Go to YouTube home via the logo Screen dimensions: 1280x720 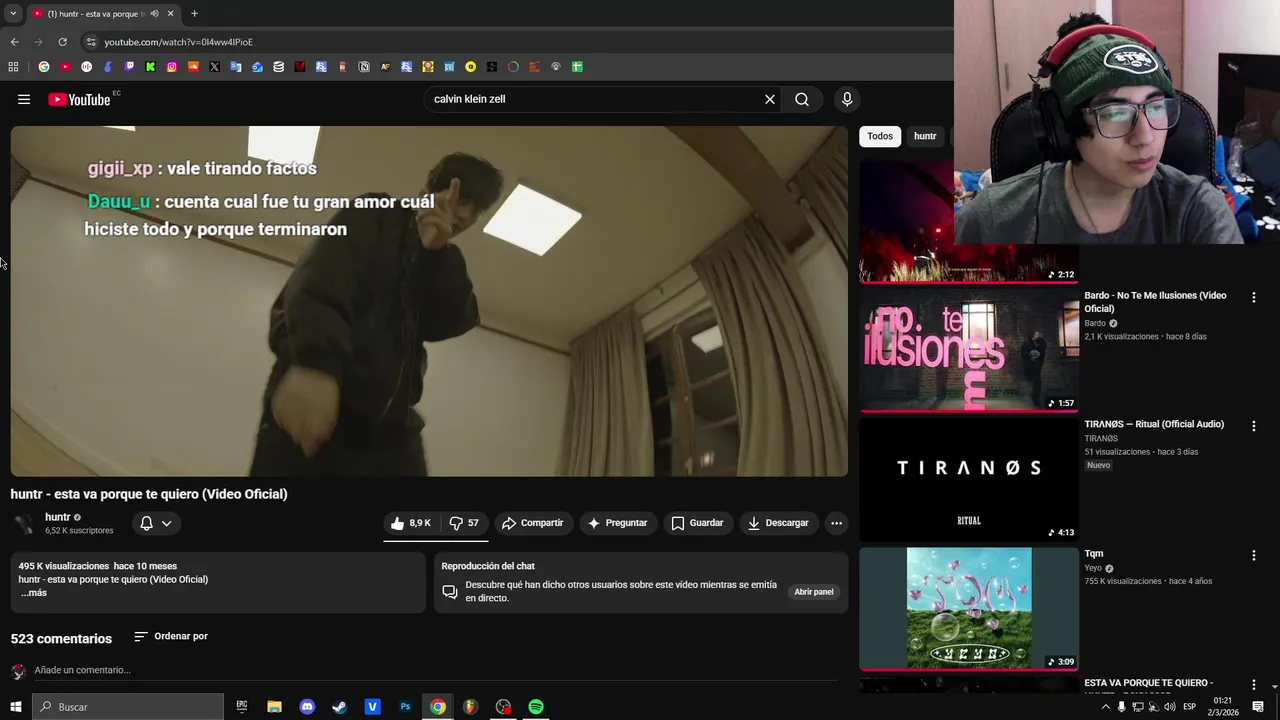click(x=79, y=99)
